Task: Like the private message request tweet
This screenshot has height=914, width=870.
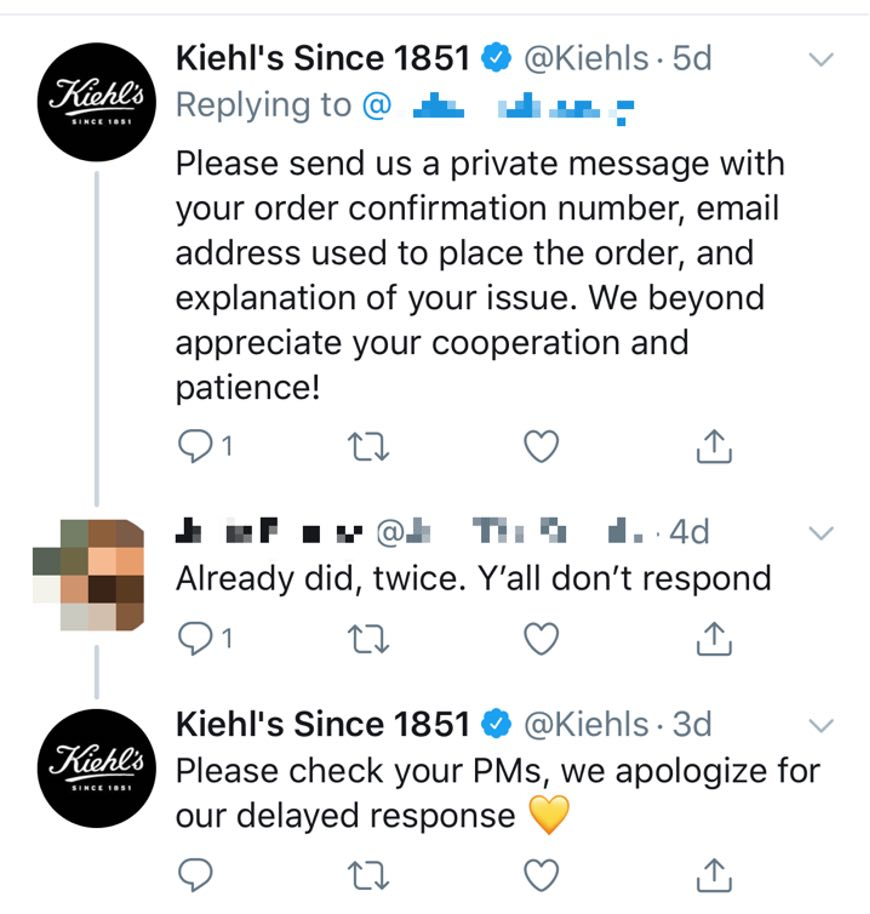Action: [x=541, y=446]
